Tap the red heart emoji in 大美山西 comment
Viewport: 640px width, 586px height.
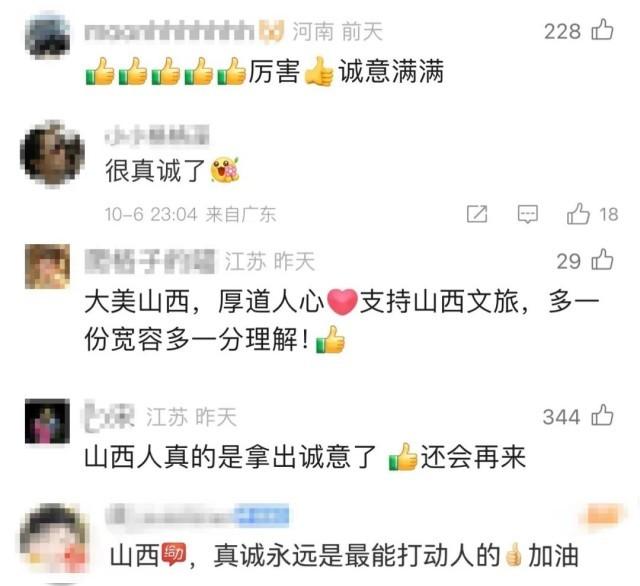click(x=342, y=302)
